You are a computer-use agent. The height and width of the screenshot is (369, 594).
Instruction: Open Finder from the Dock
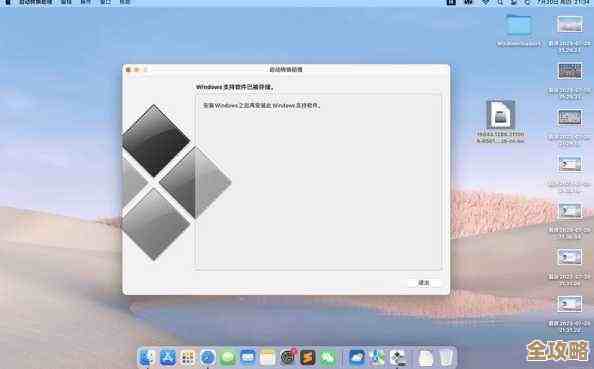[147, 357]
